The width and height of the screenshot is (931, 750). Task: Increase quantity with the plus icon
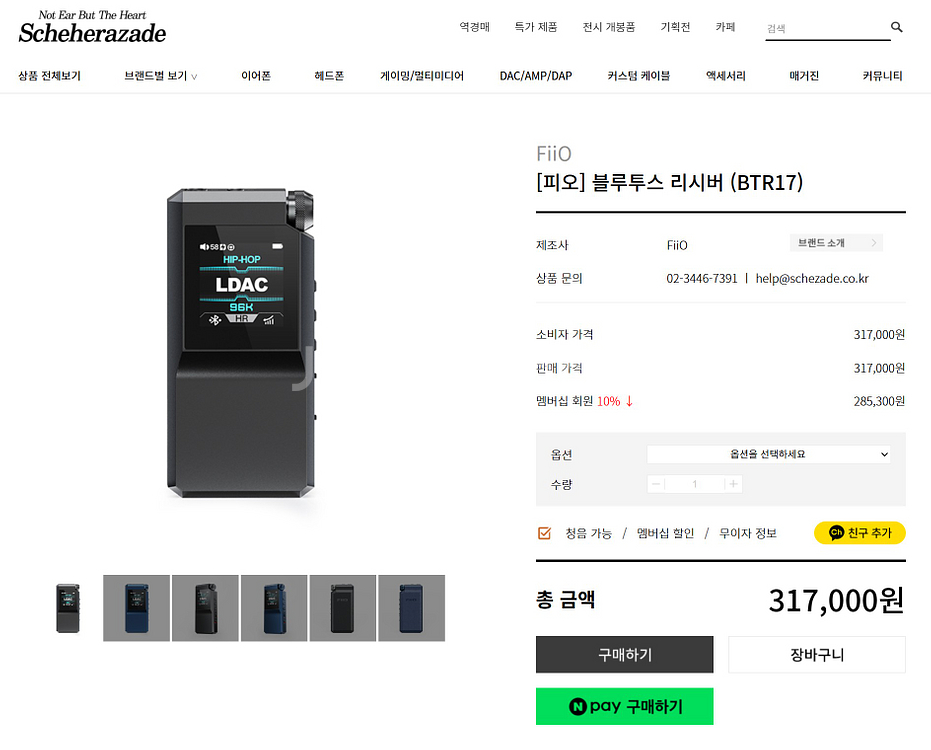734,484
